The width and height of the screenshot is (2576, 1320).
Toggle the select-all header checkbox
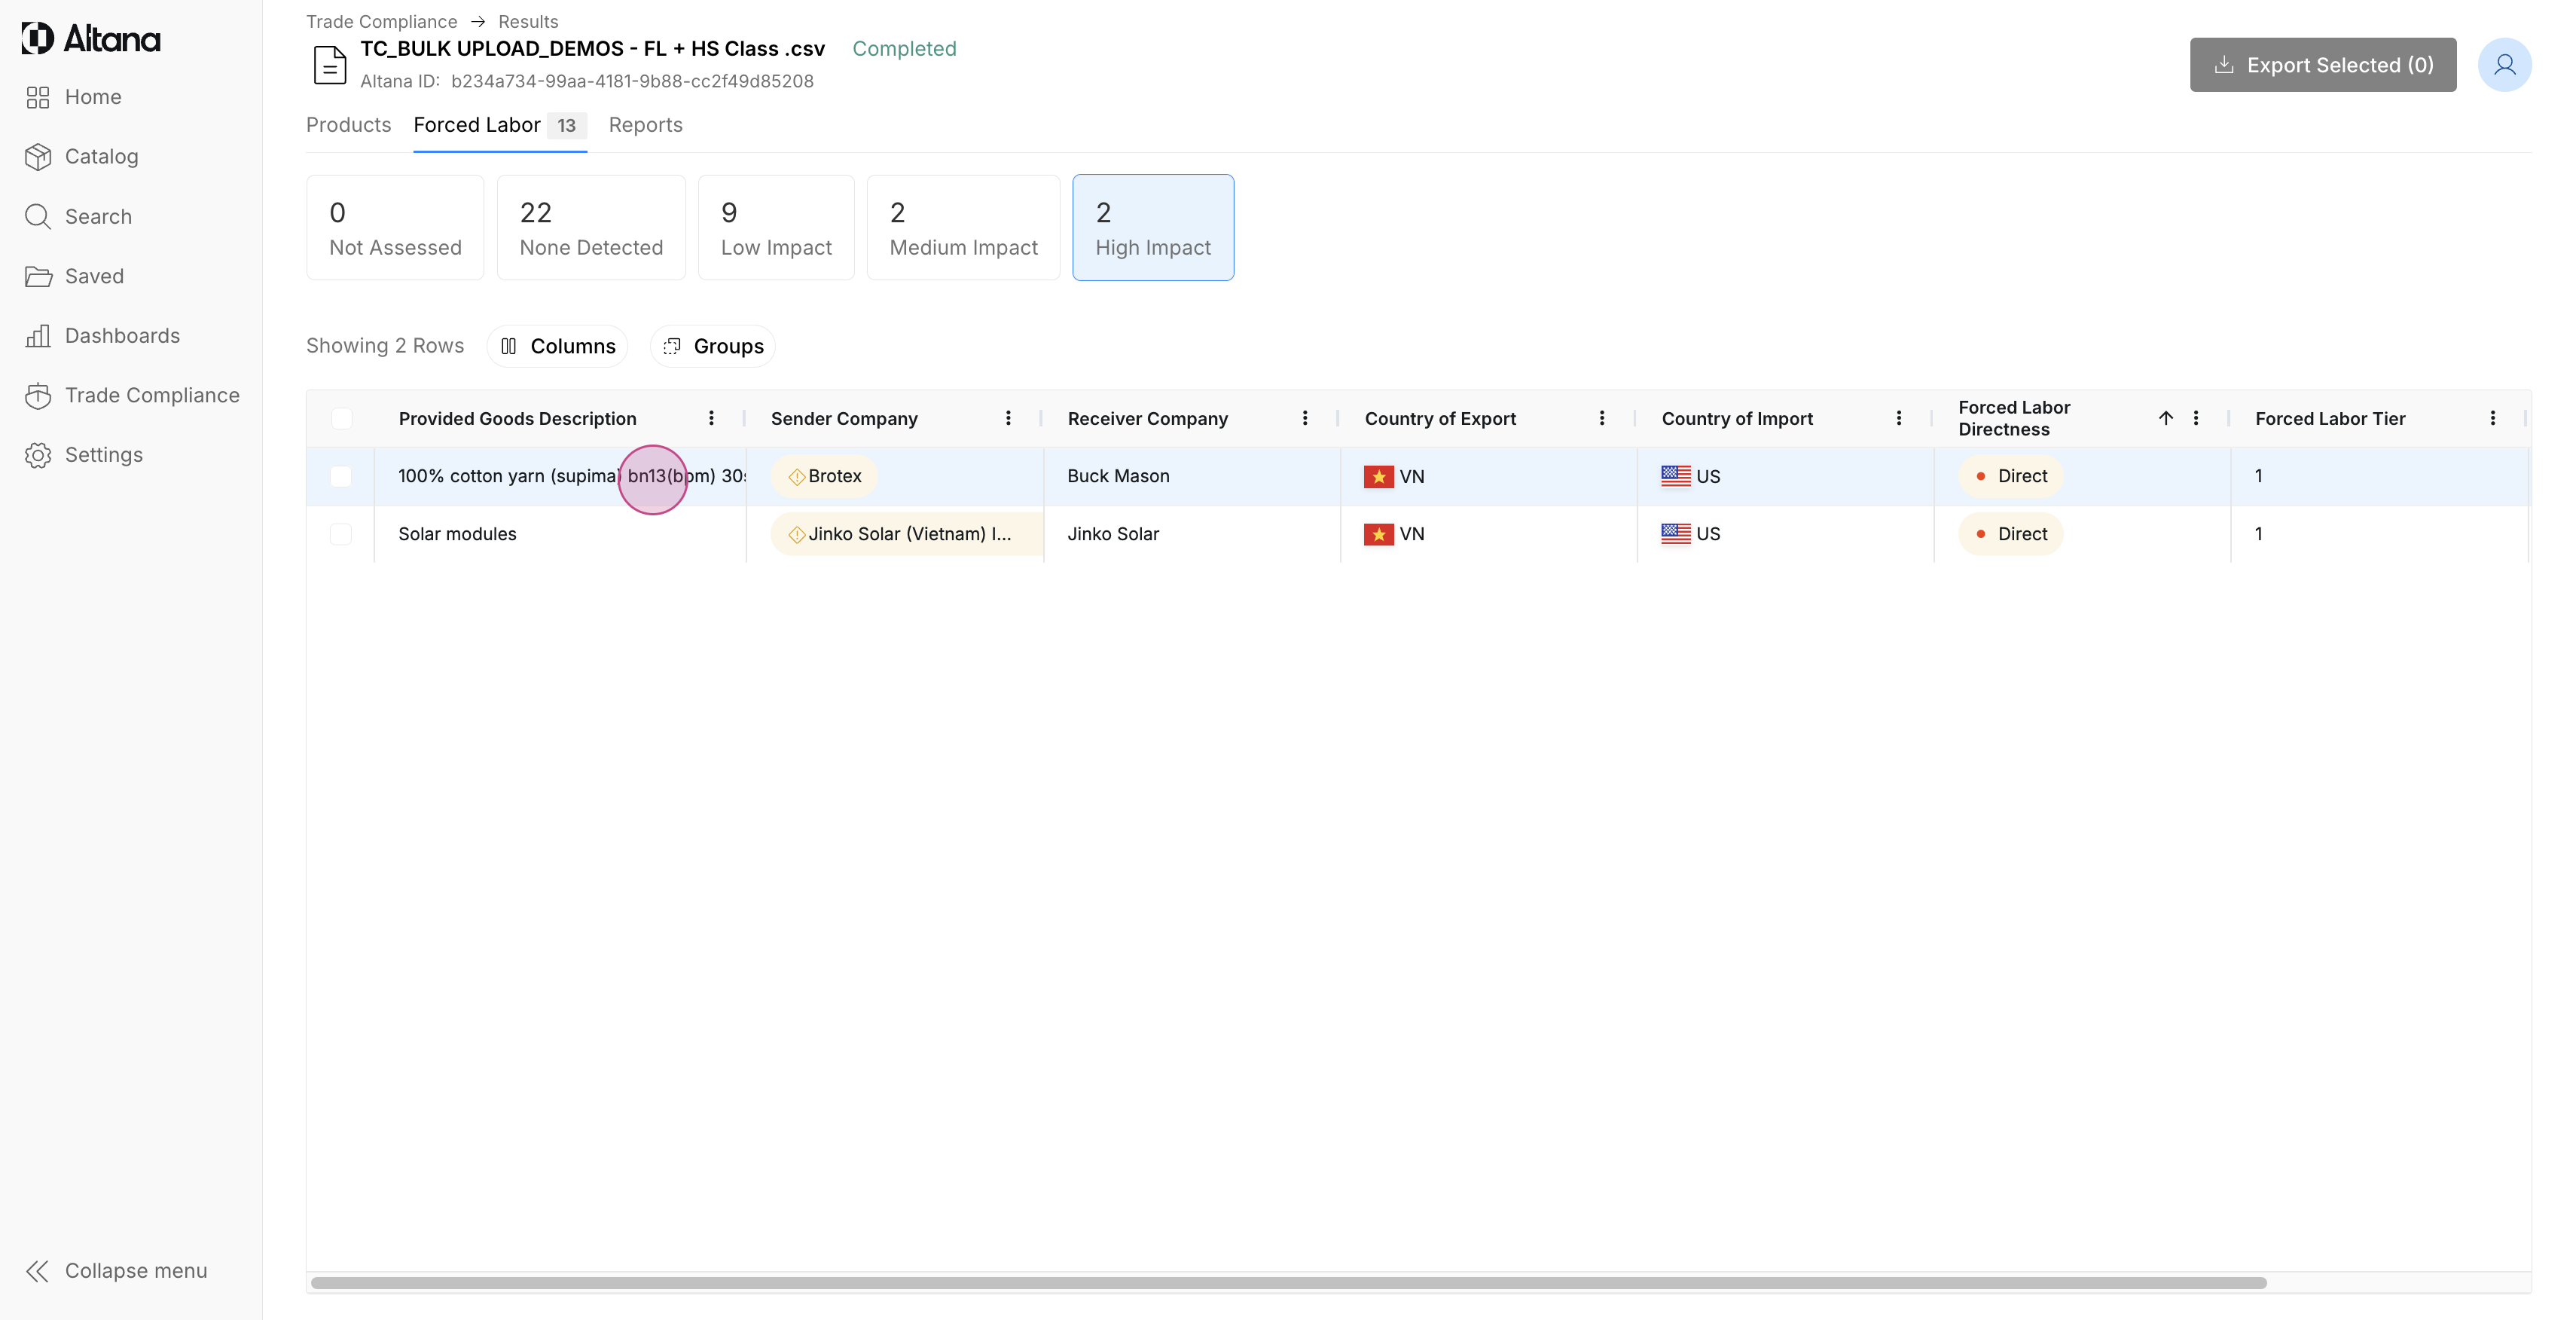pyautogui.click(x=341, y=418)
